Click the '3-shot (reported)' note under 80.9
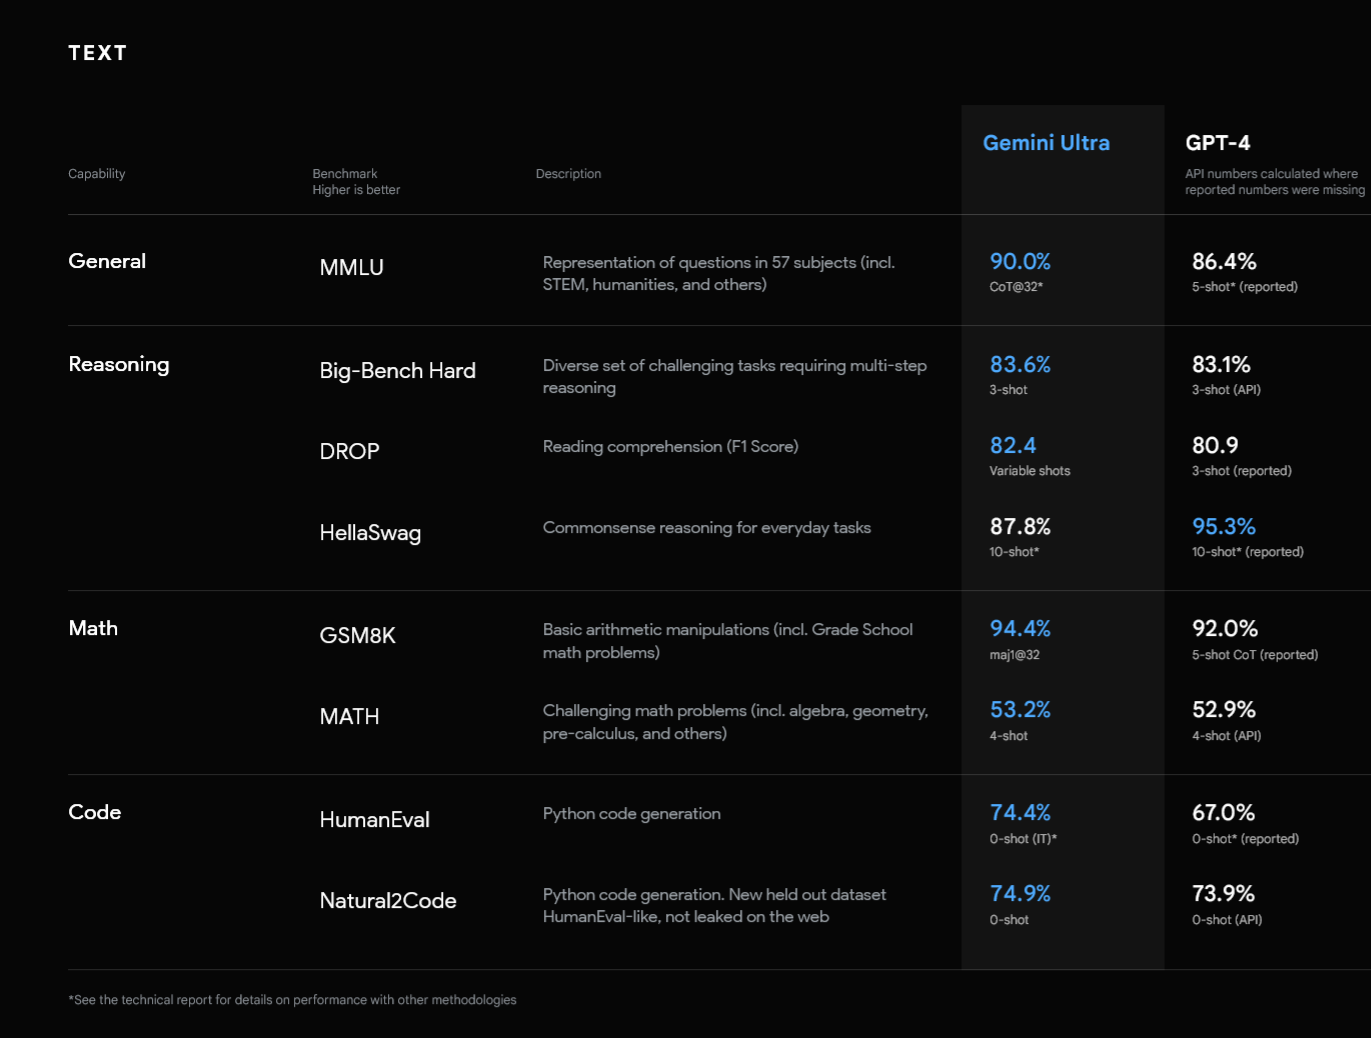This screenshot has width=1371, height=1038. 1242,471
